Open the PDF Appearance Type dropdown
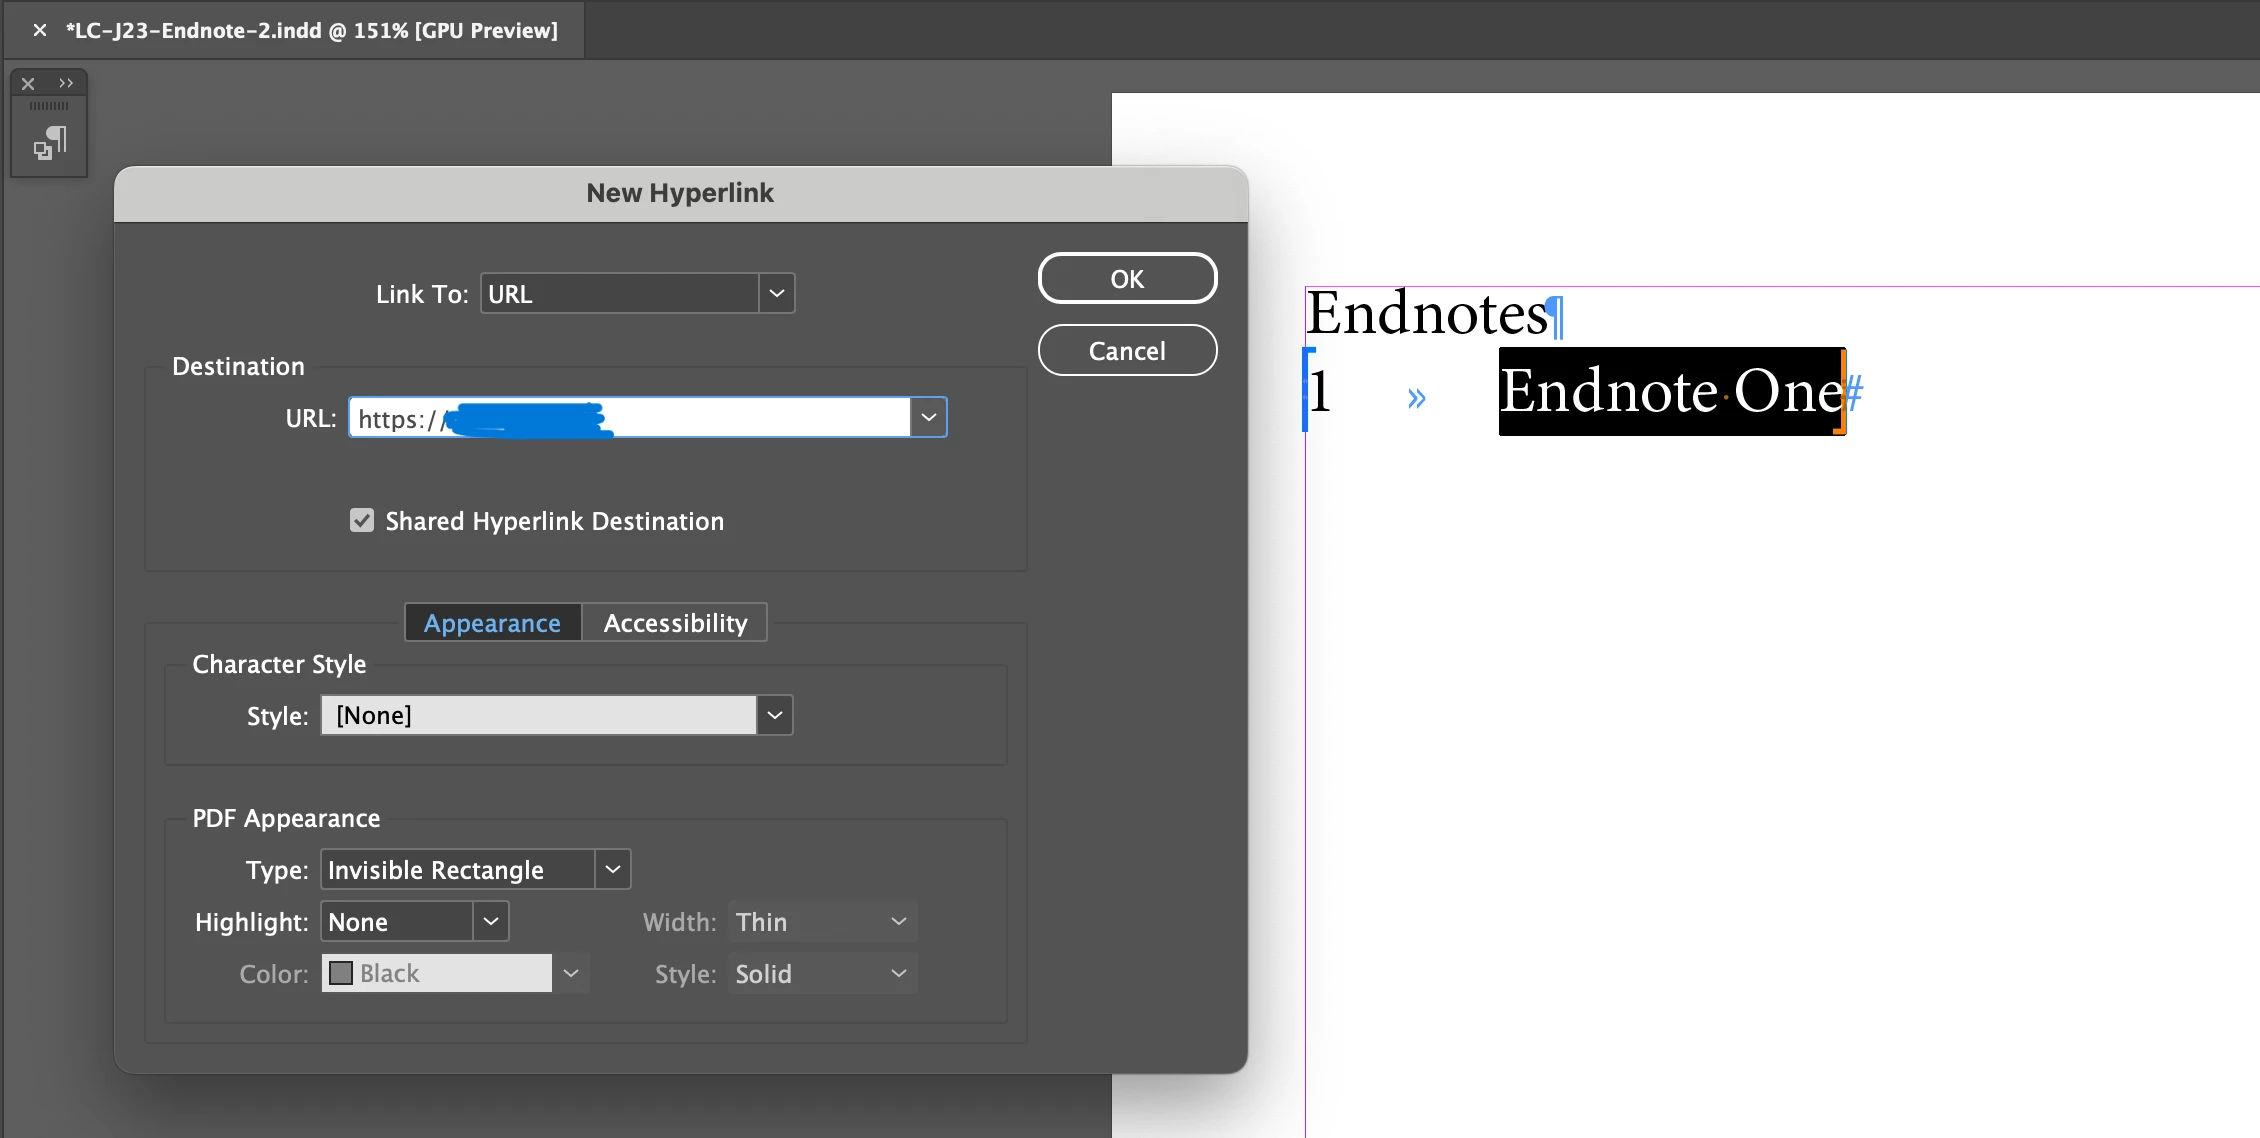 pyautogui.click(x=613, y=870)
